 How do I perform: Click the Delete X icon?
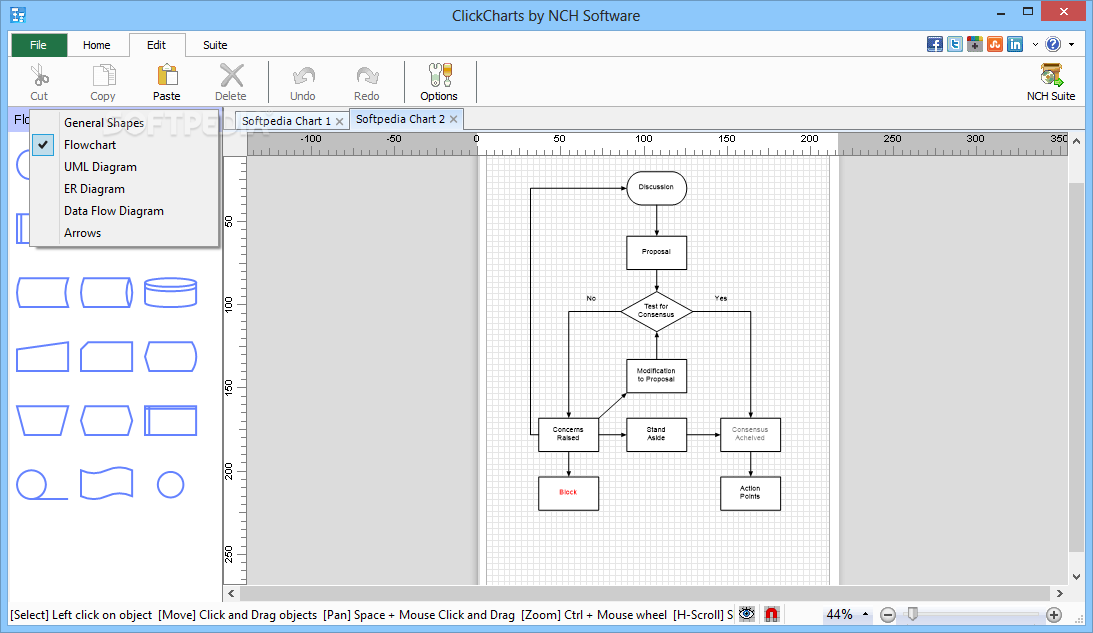click(x=231, y=75)
